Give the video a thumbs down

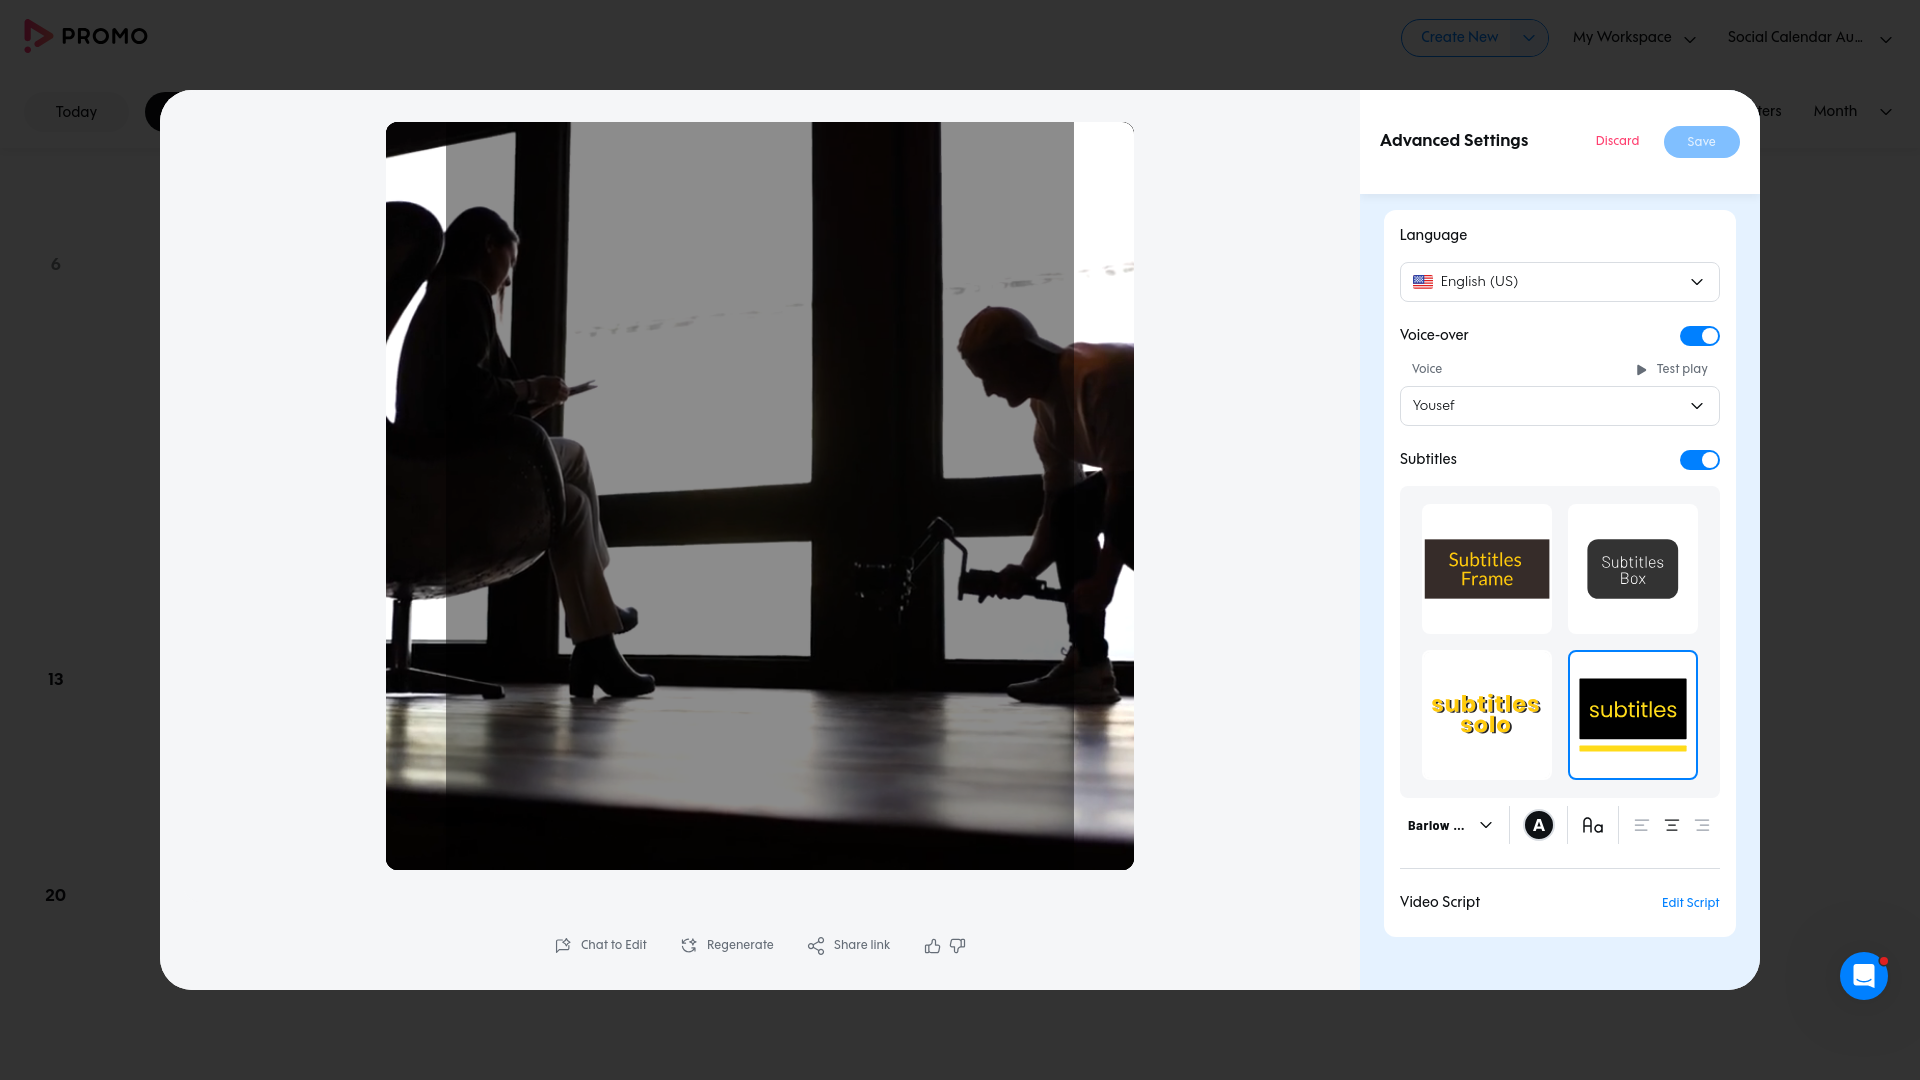click(x=957, y=946)
